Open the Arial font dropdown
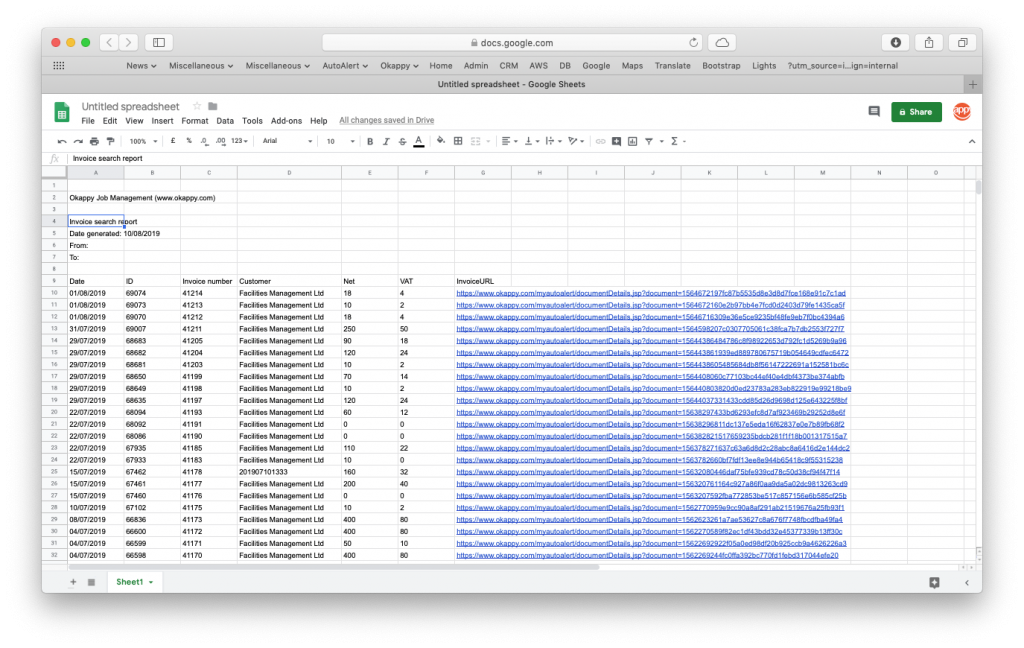Image resolution: width=1024 pixels, height=648 pixels. point(287,141)
